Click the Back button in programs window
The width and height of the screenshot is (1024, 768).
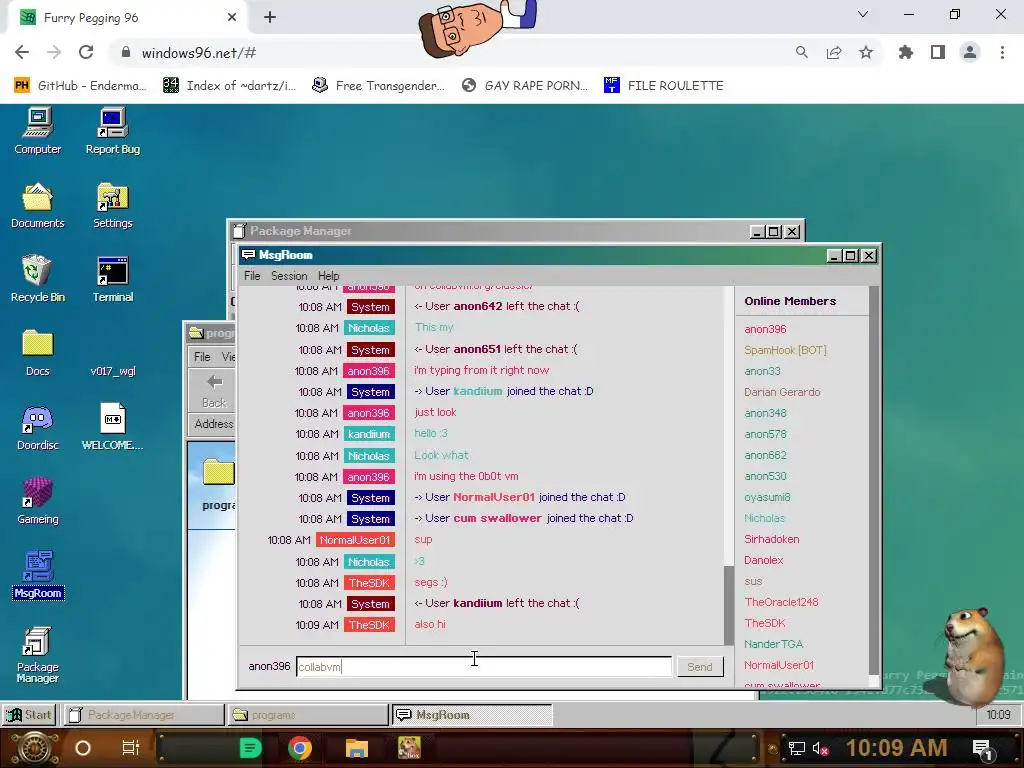point(214,391)
